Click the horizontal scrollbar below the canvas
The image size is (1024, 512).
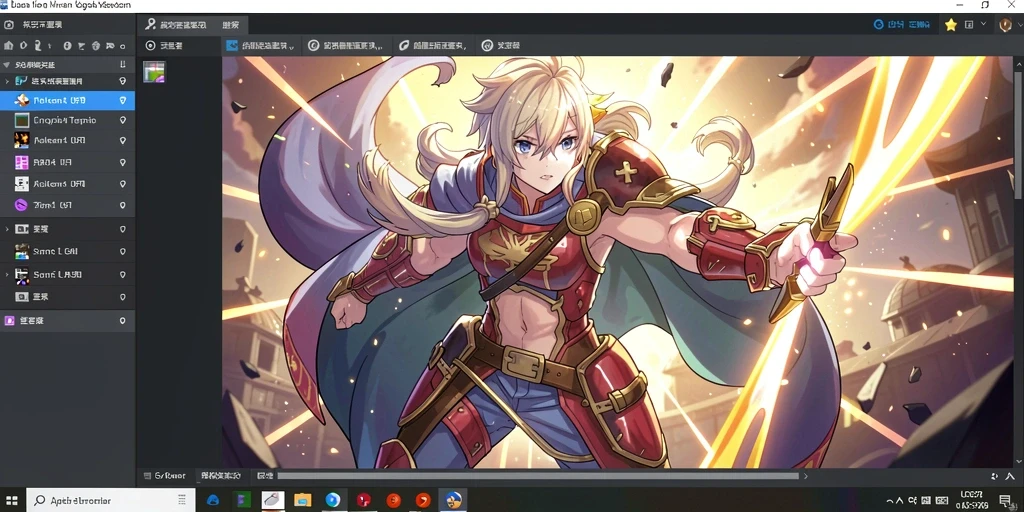(x=537, y=476)
